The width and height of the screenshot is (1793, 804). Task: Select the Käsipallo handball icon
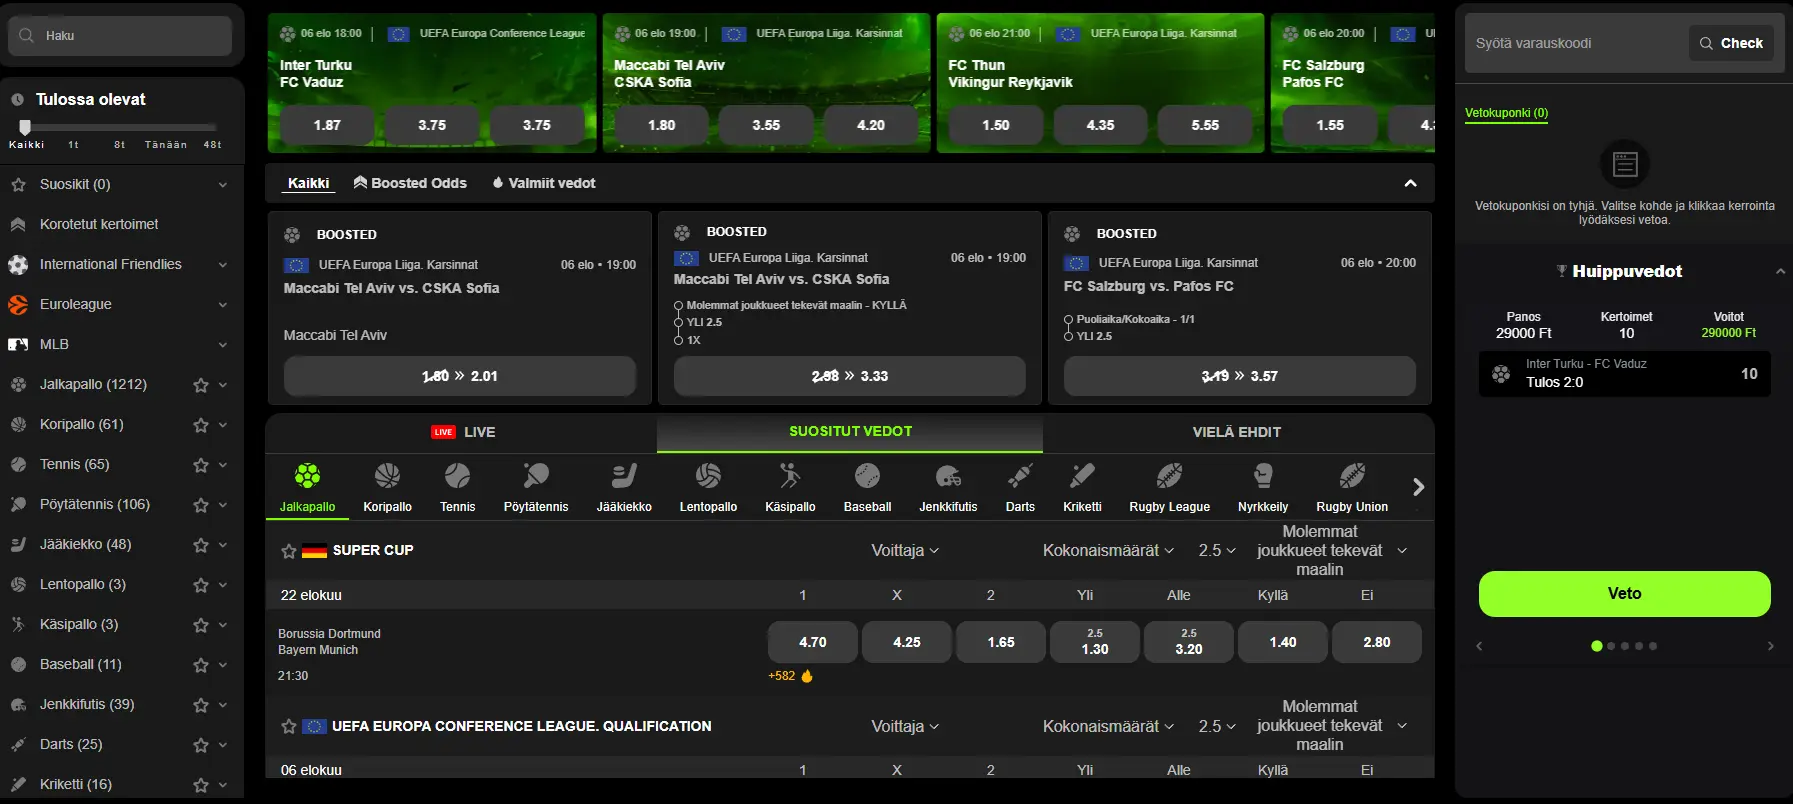point(790,475)
